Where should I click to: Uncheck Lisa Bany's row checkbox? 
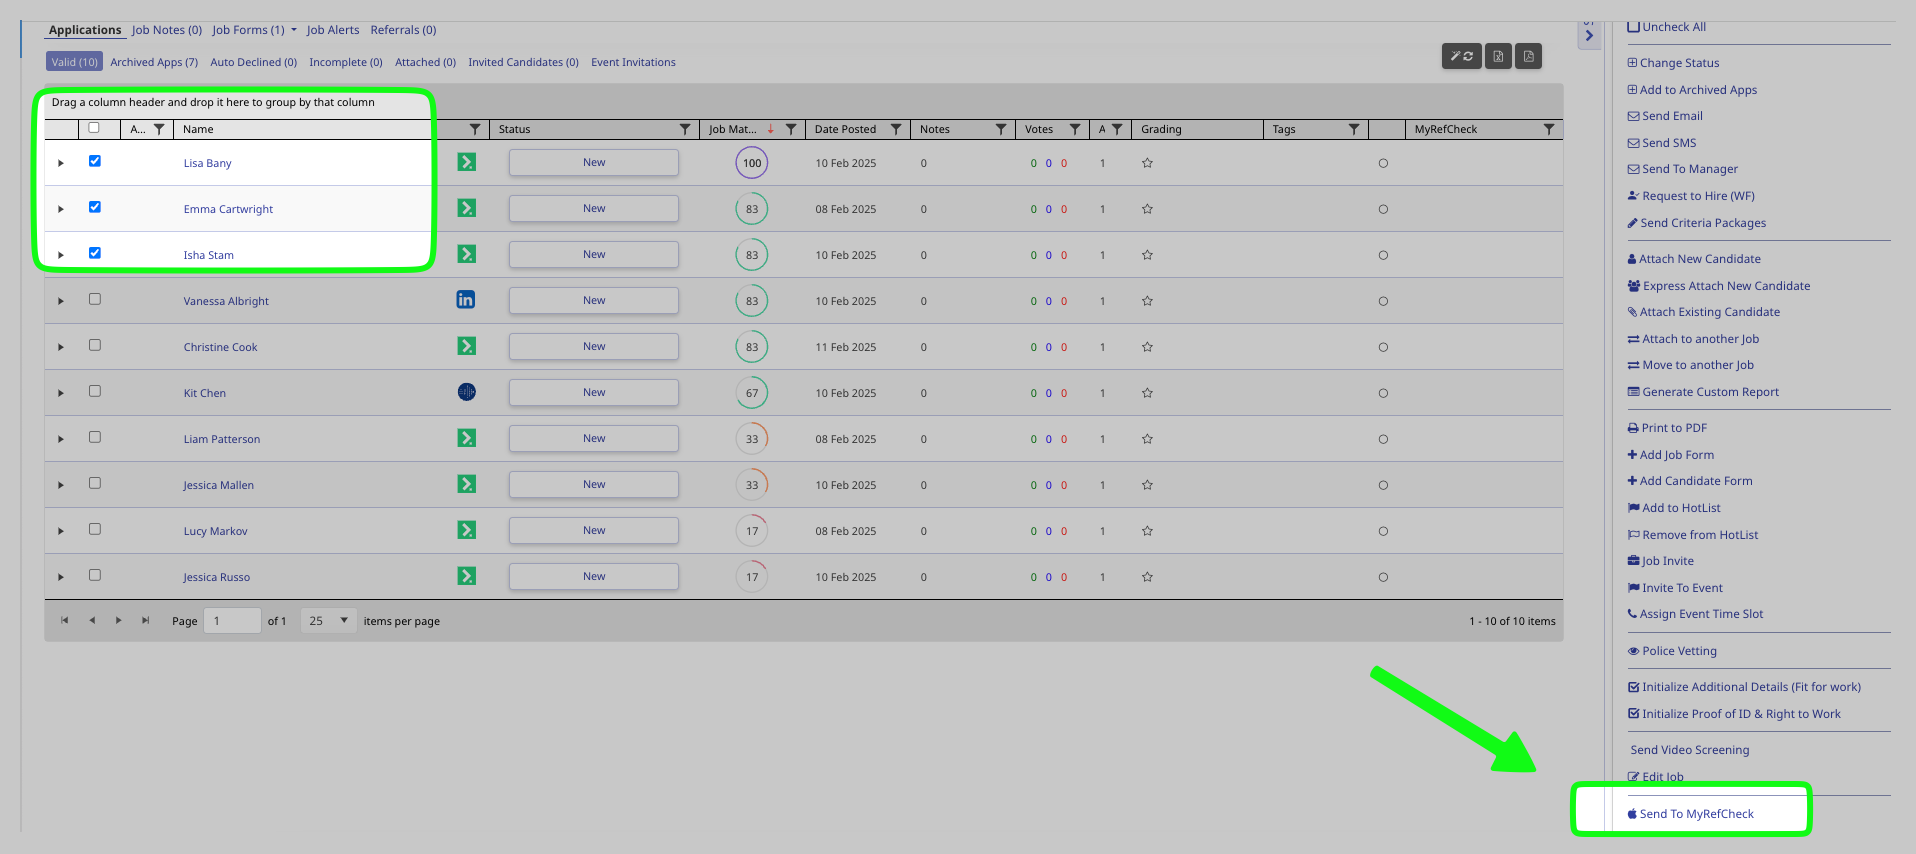click(x=95, y=161)
